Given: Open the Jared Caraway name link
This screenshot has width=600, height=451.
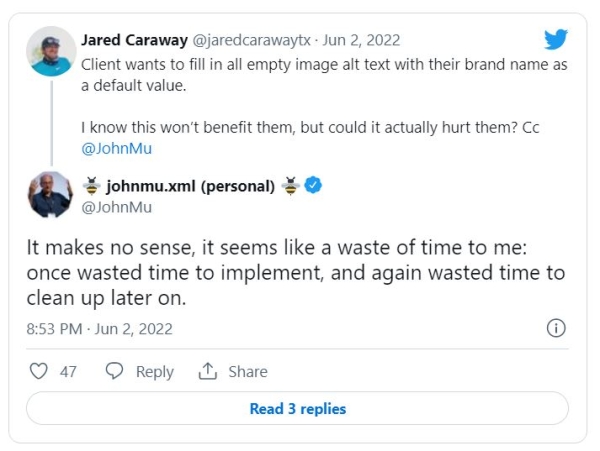Looking at the screenshot, I should pos(135,40).
